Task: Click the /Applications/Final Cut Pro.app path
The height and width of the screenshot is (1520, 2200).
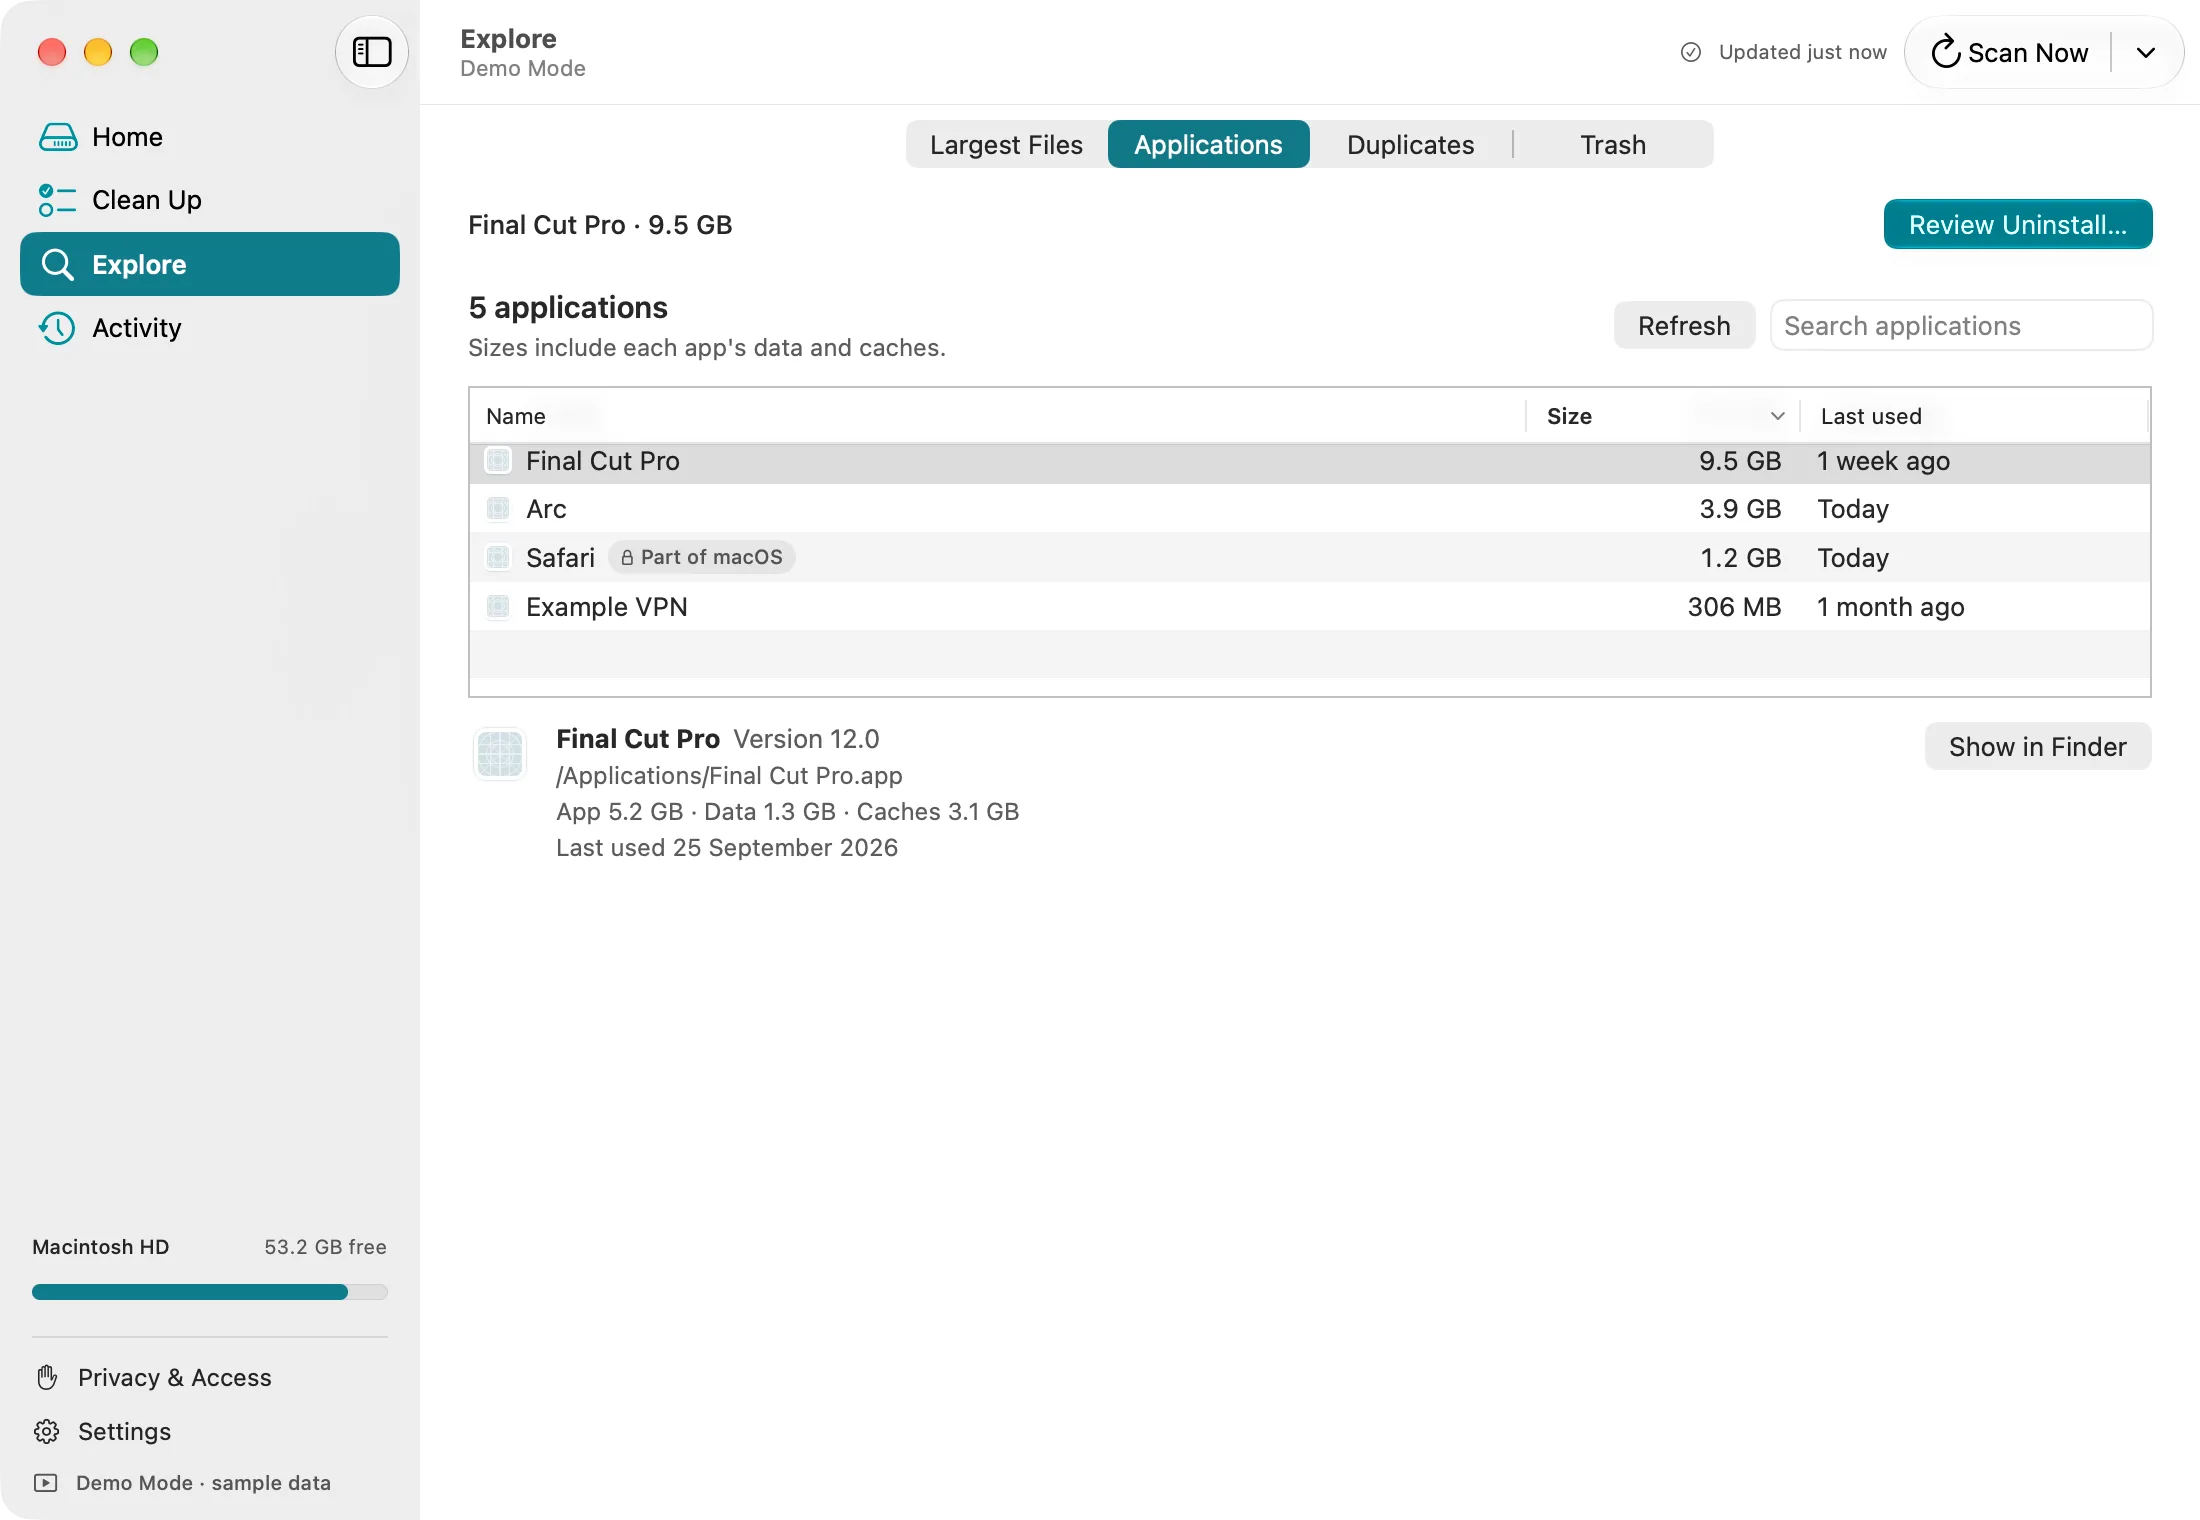Action: tap(729, 776)
